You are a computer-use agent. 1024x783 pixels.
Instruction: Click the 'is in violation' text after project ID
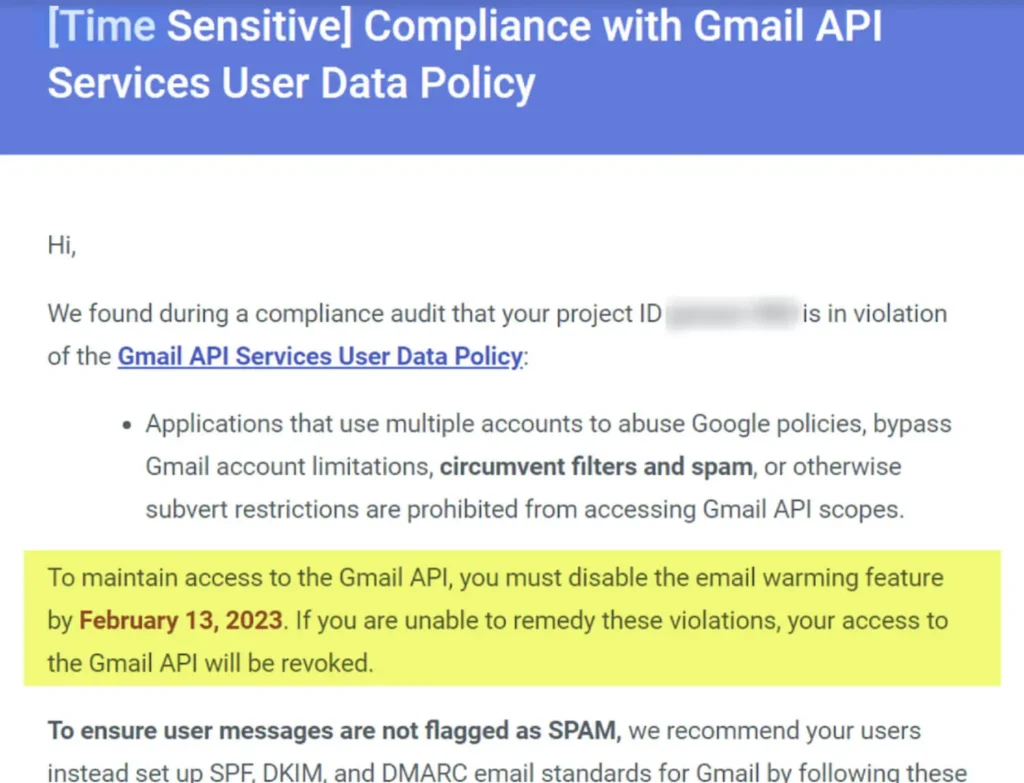[x=874, y=313]
